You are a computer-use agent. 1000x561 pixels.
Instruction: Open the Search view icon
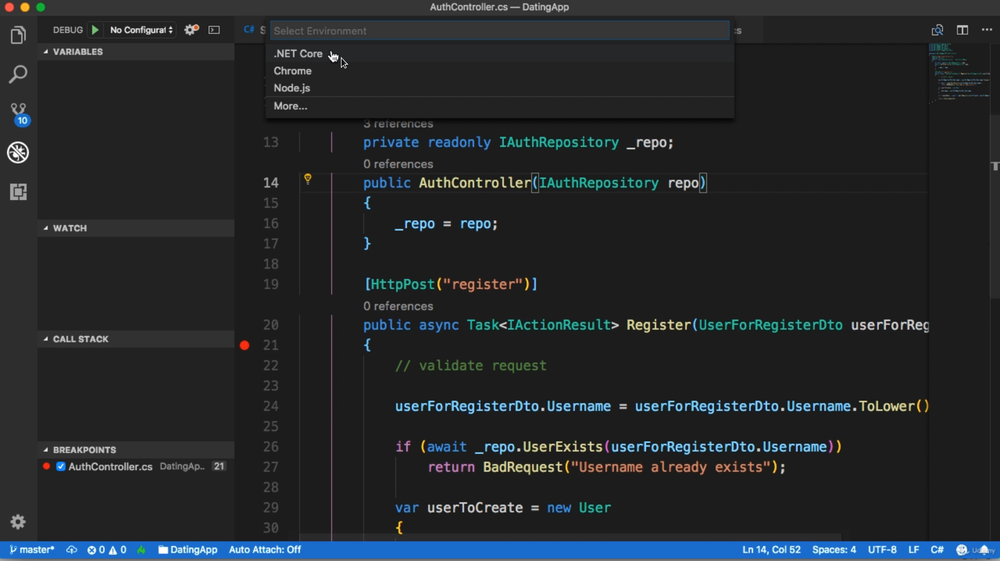pyautogui.click(x=18, y=74)
